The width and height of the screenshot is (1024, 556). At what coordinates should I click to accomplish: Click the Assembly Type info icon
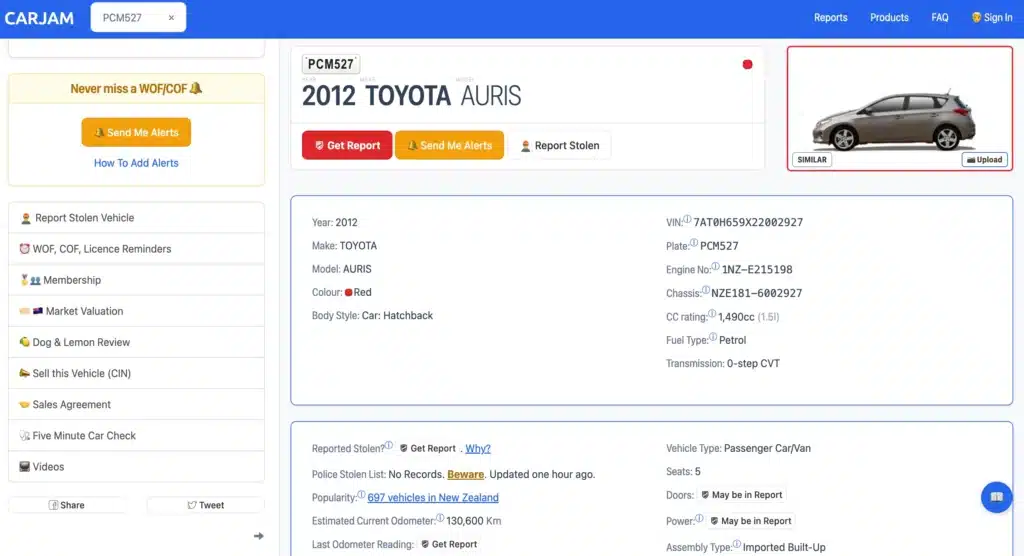point(737,544)
